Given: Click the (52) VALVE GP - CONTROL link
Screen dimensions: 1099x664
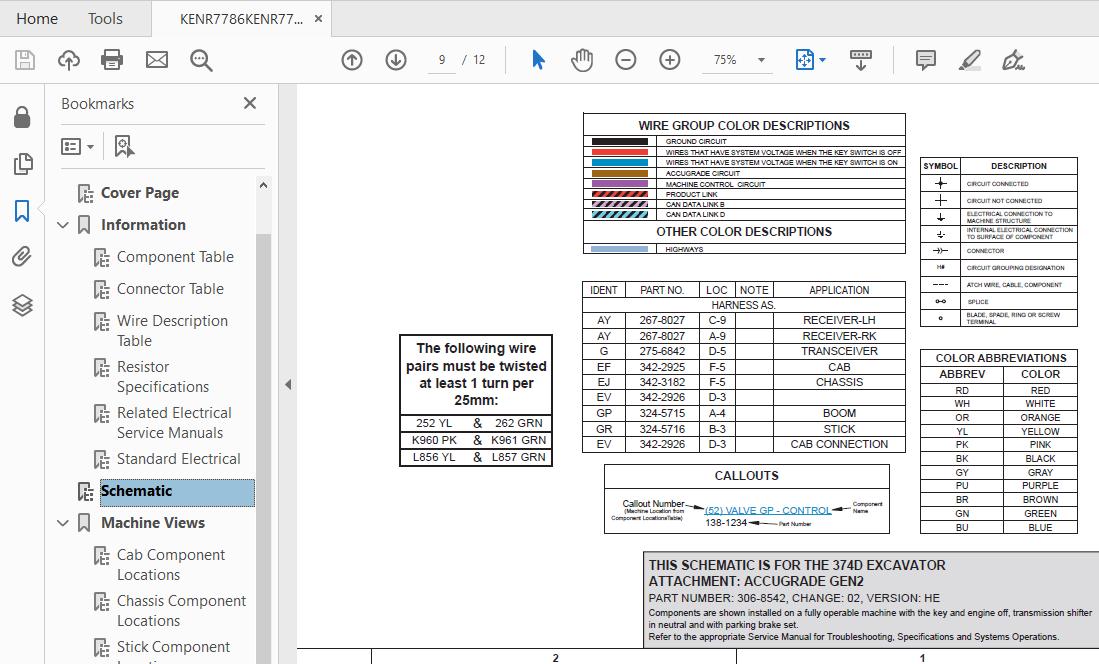Looking at the screenshot, I should click(x=767, y=510).
